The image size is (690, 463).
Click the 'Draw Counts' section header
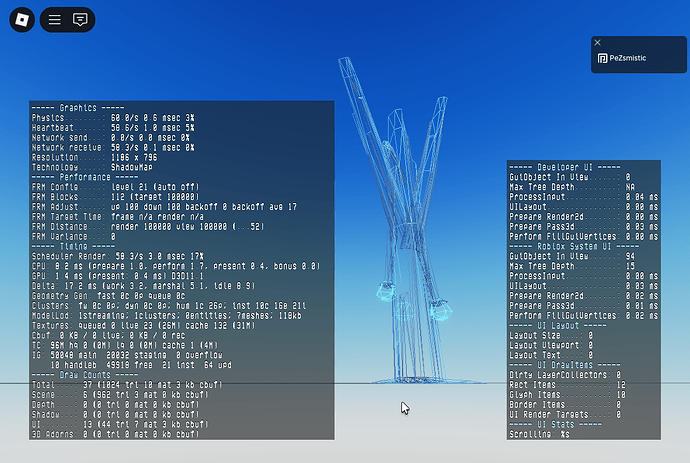tap(85, 375)
